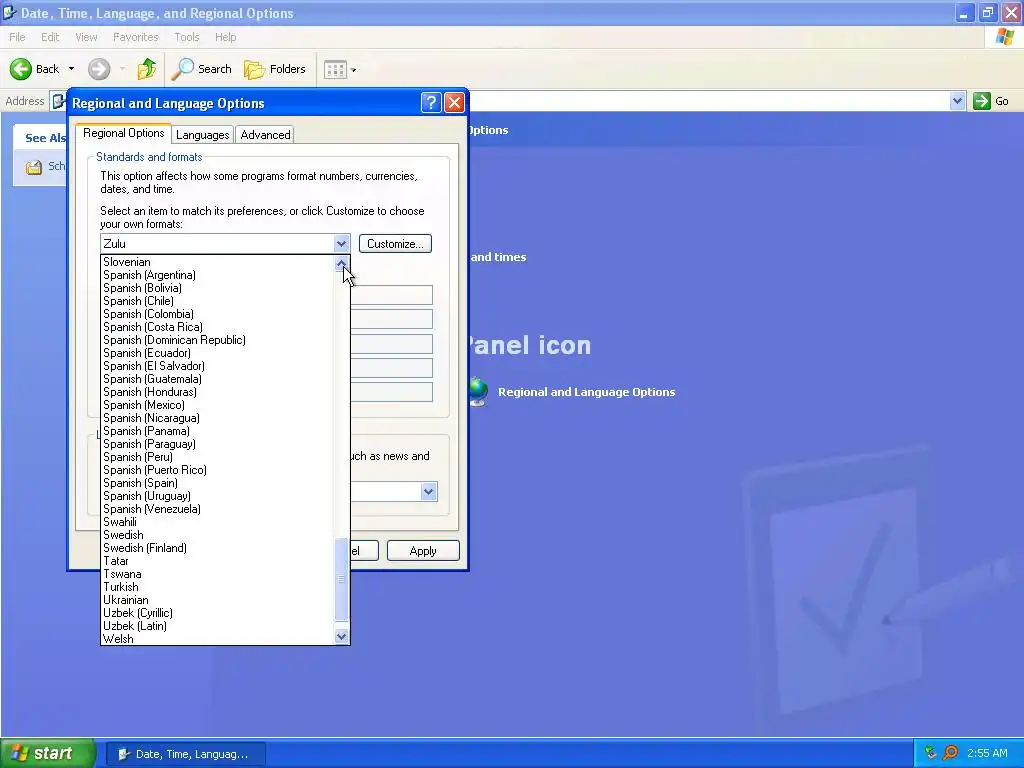The width and height of the screenshot is (1024, 768).
Task: Select Turkish in the list
Action: pos(217,587)
